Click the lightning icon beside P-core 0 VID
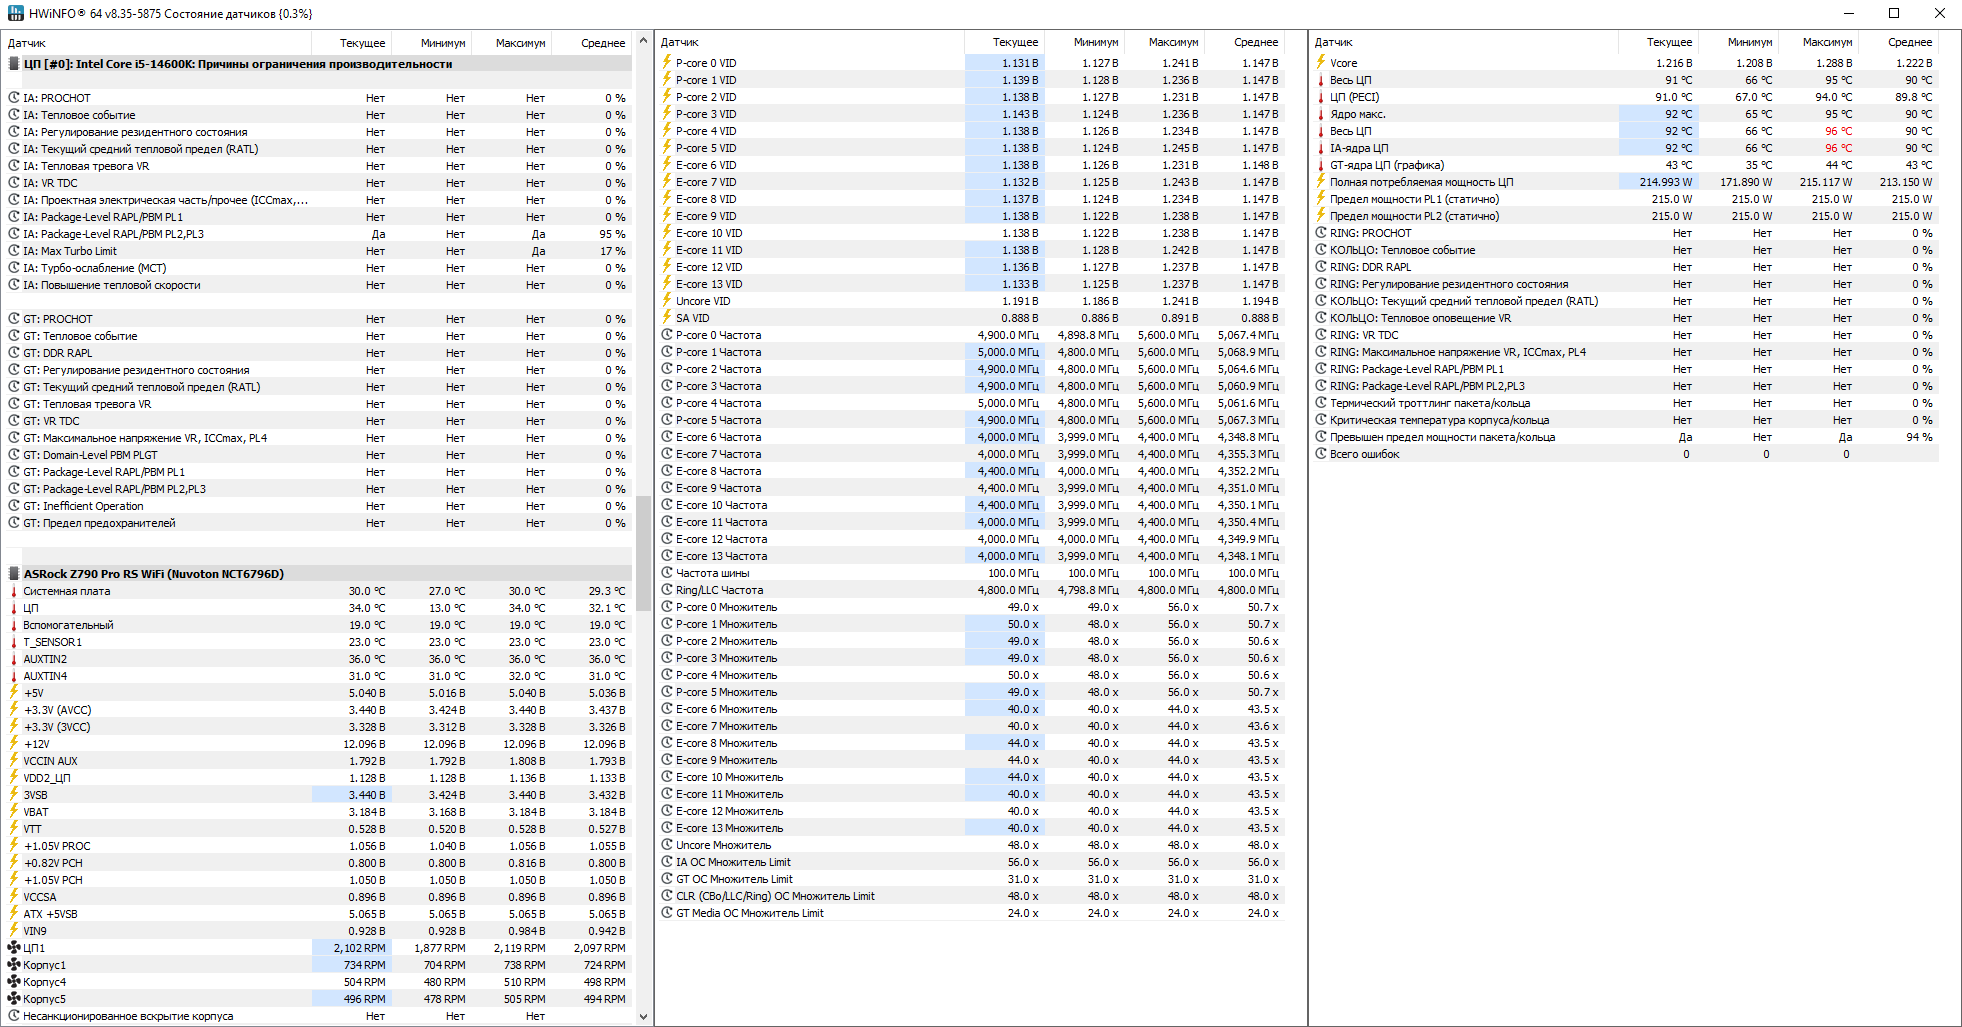This screenshot has width=1962, height=1027. click(x=667, y=62)
